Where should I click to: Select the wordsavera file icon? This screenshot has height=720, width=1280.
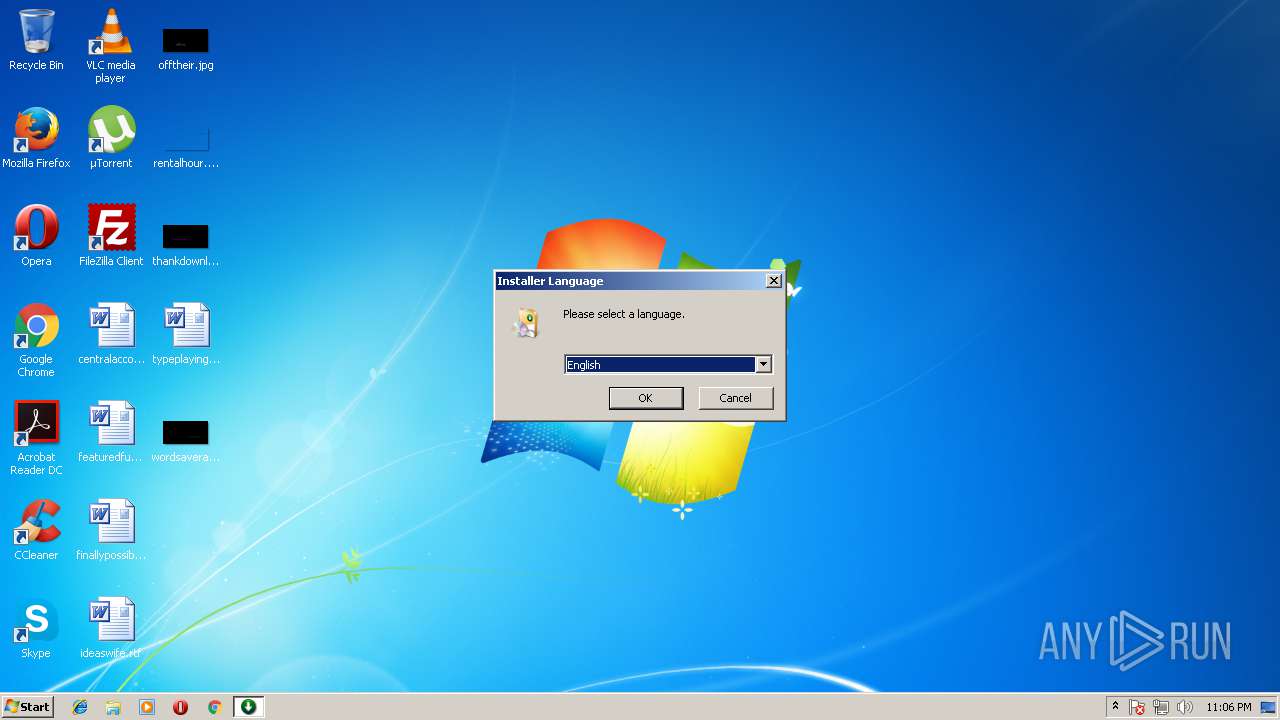185,440
